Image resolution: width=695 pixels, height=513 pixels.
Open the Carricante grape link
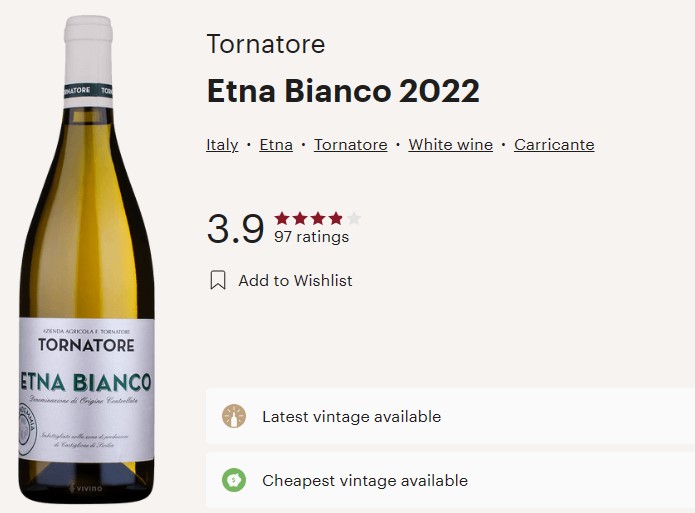pos(554,145)
